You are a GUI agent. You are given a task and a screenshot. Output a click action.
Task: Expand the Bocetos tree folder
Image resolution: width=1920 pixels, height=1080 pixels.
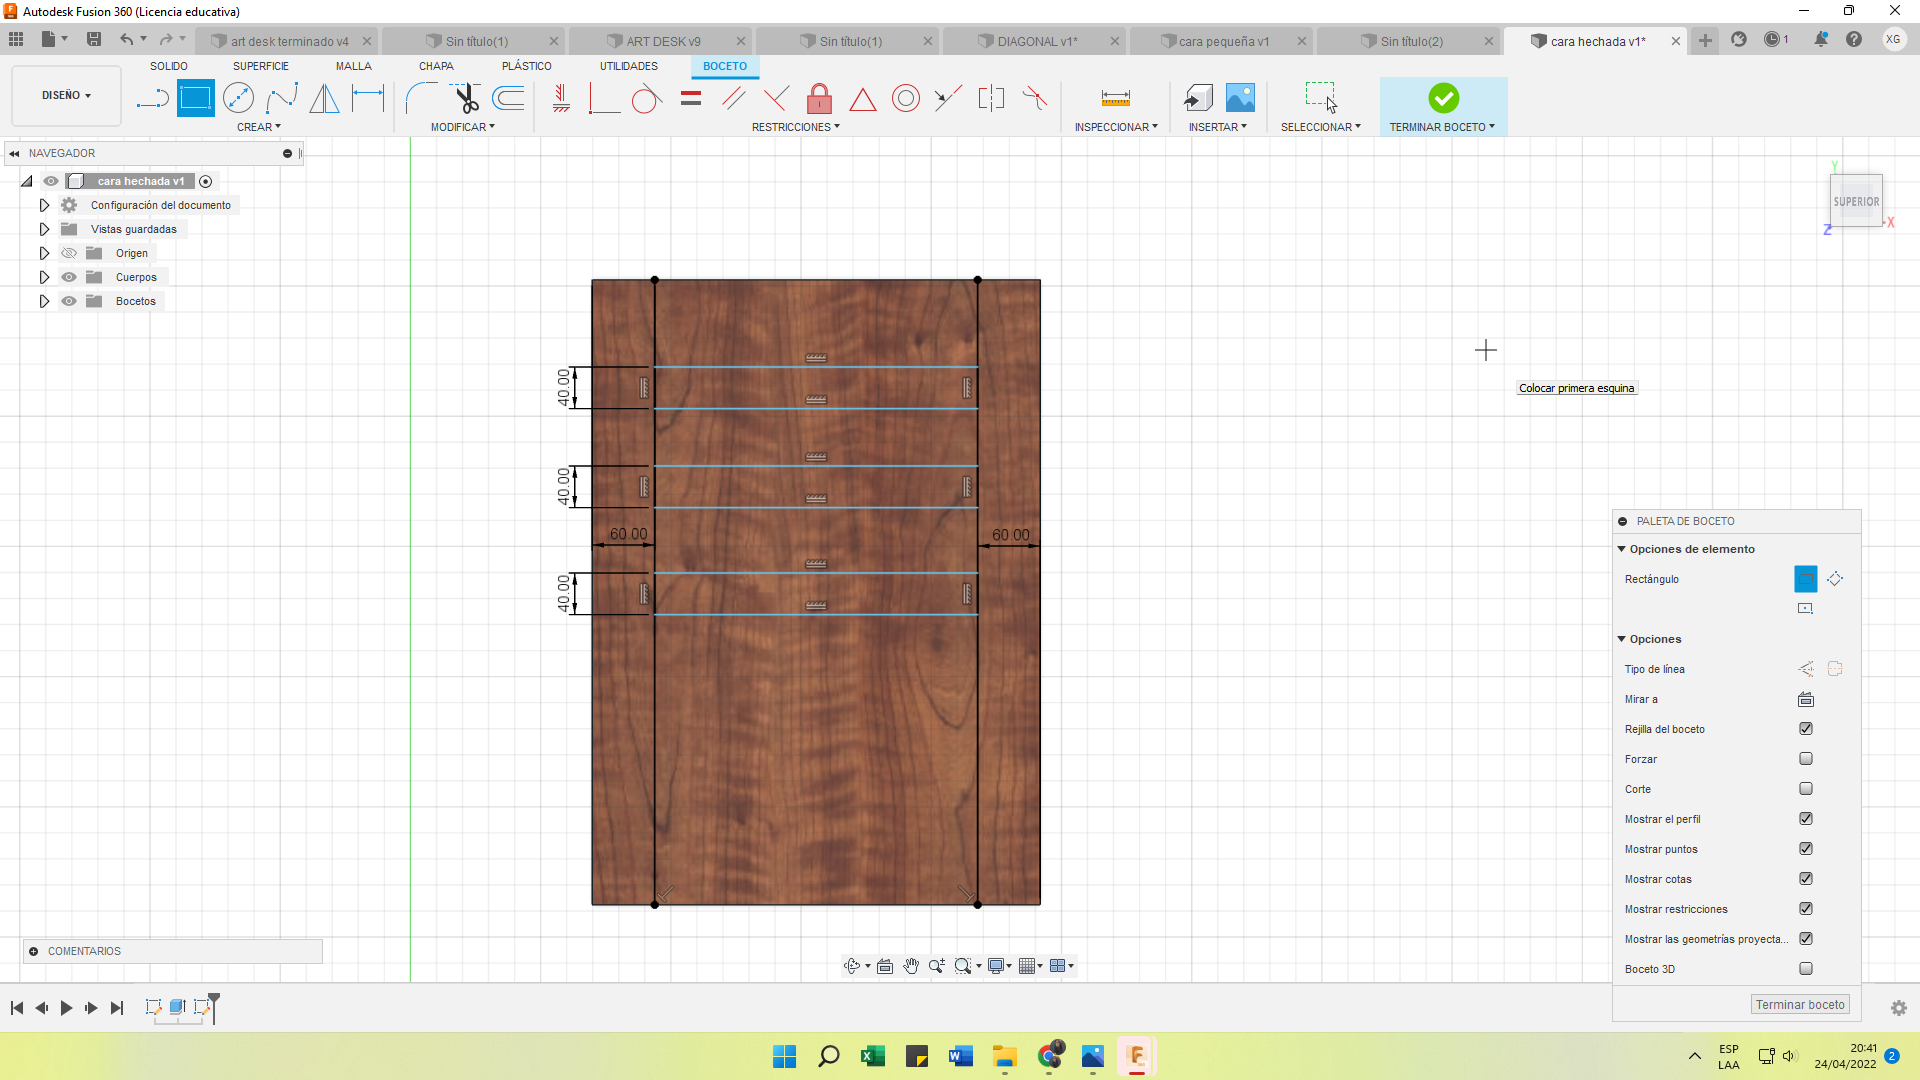point(44,301)
